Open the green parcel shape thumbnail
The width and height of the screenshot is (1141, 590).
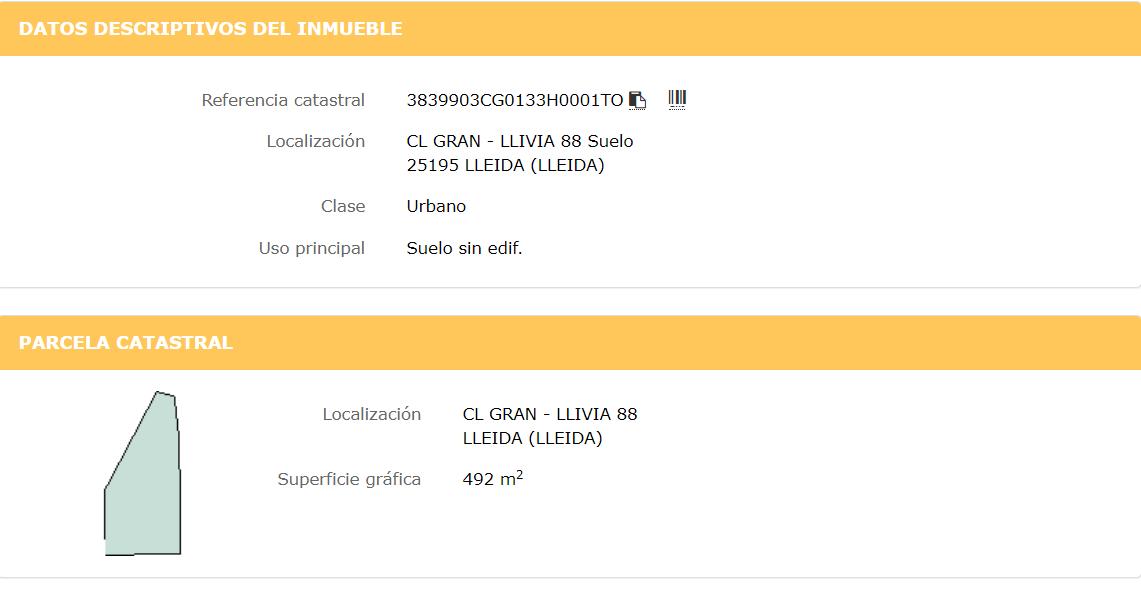143,474
